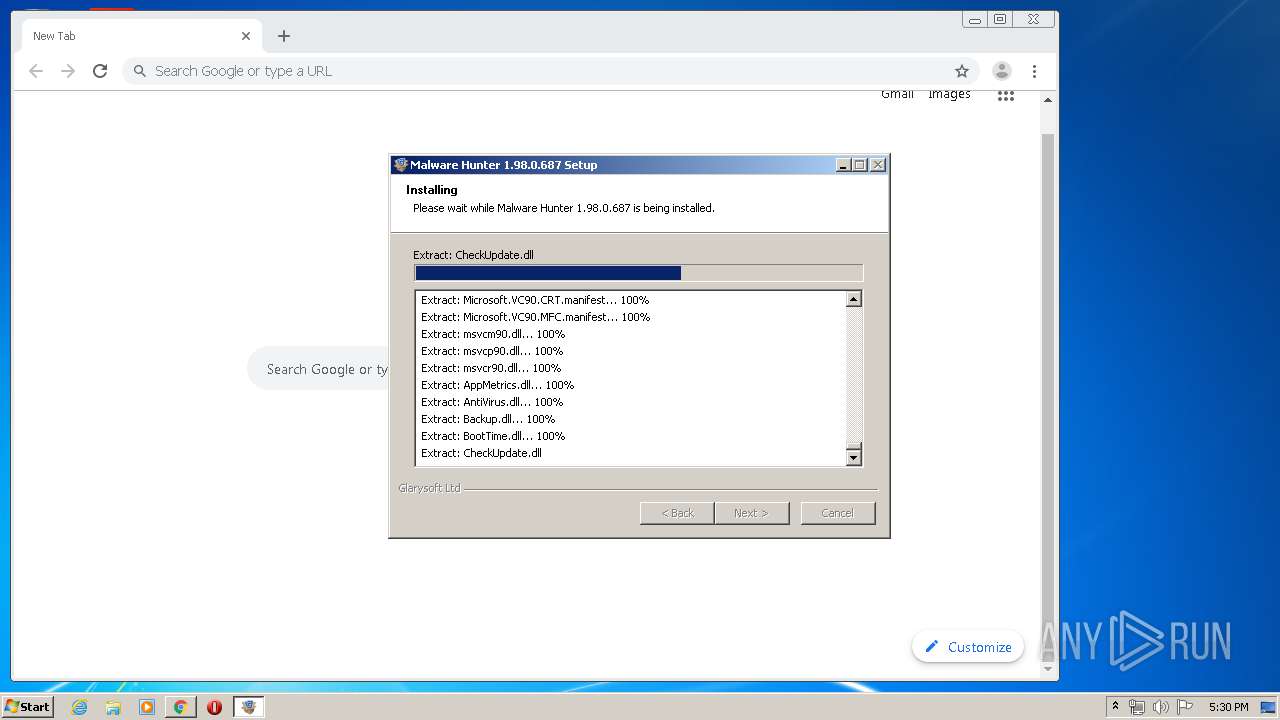1280x720 pixels.
Task: Click the Action Center flag icon
Action: (x=1184, y=707)
